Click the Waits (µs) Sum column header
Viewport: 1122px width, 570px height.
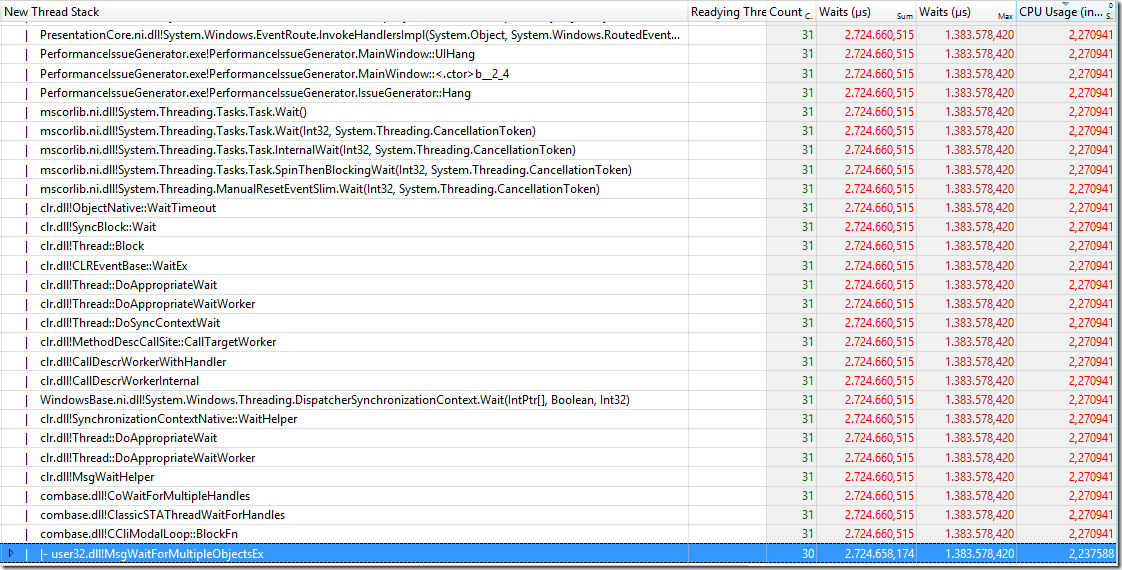(x=865, y=12)
